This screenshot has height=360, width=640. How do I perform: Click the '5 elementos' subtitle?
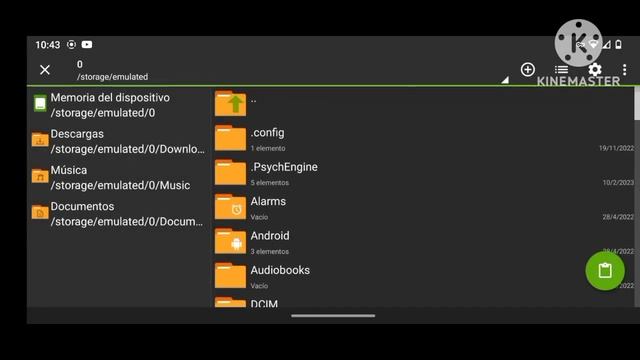pyautogui.click(x=269, y=182)
